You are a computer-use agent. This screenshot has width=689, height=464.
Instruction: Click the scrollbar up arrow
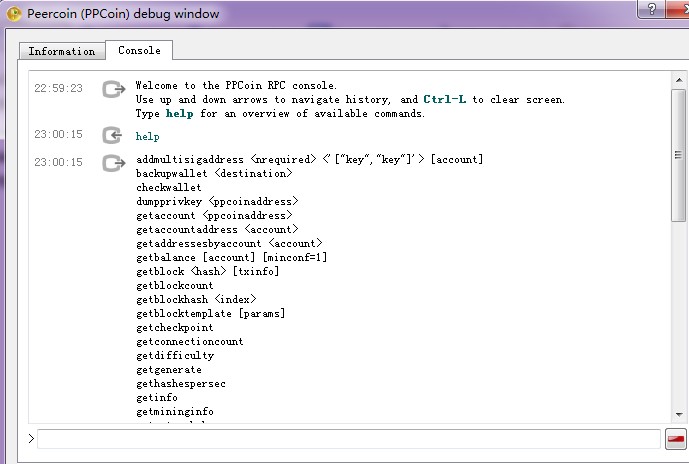(679, 80)
